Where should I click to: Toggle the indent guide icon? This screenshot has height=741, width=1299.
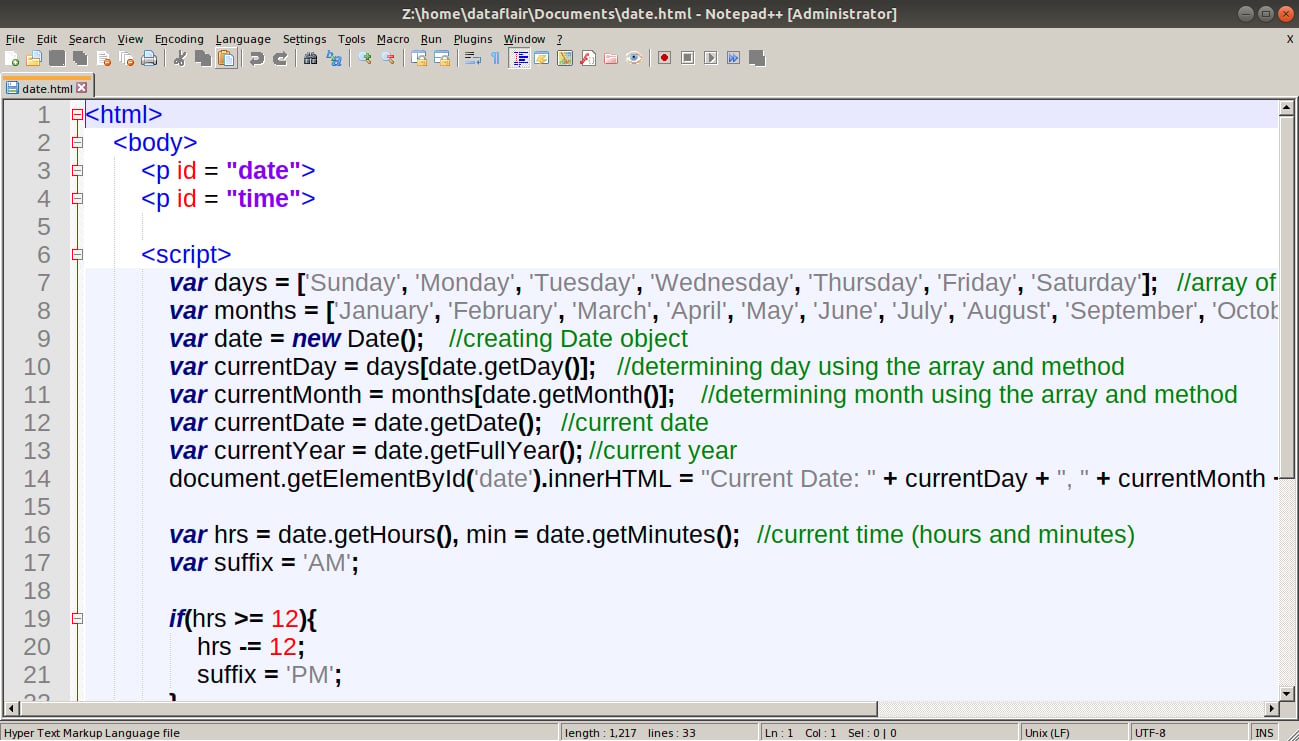point(519,58)
